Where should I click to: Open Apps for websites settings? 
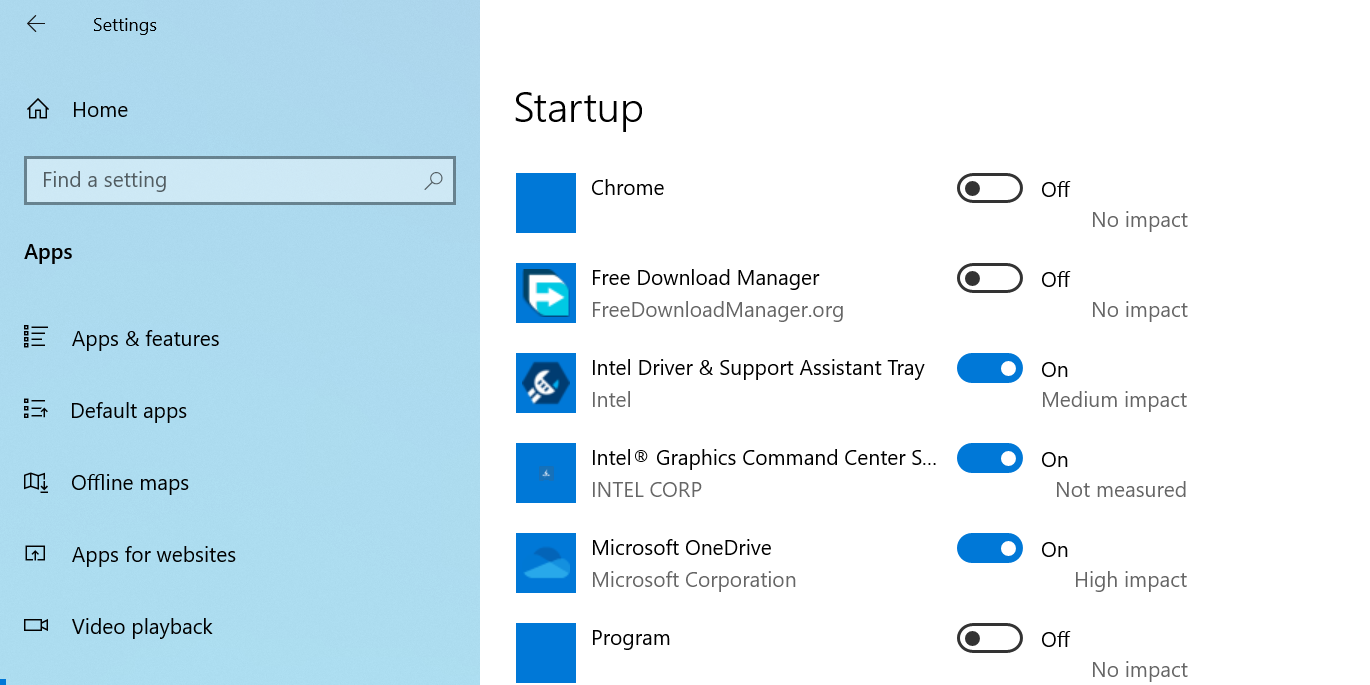(x=154, y=555)
